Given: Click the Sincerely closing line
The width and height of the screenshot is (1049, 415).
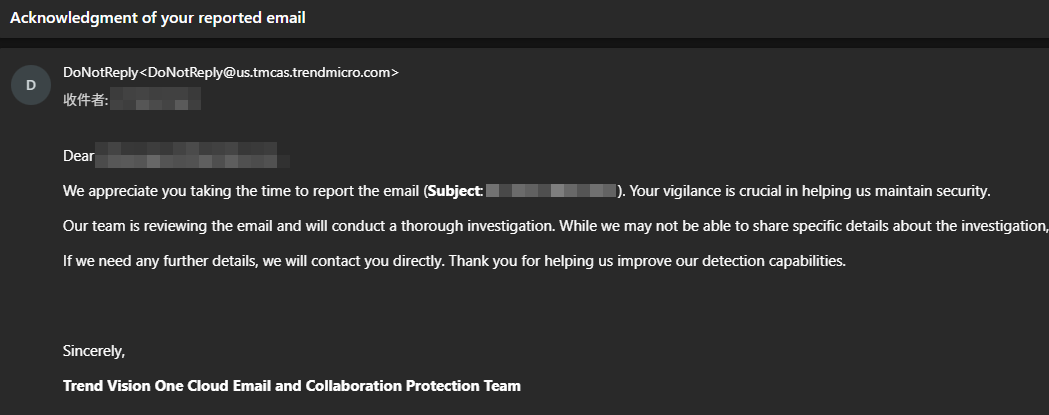Looking at the screenshot, I should (x=94, y=351).
